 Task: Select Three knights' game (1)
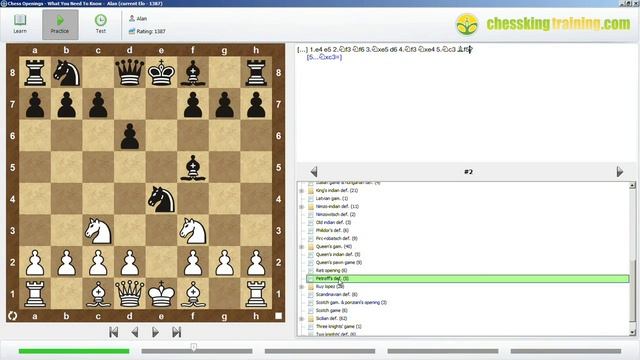coord(338,327)
